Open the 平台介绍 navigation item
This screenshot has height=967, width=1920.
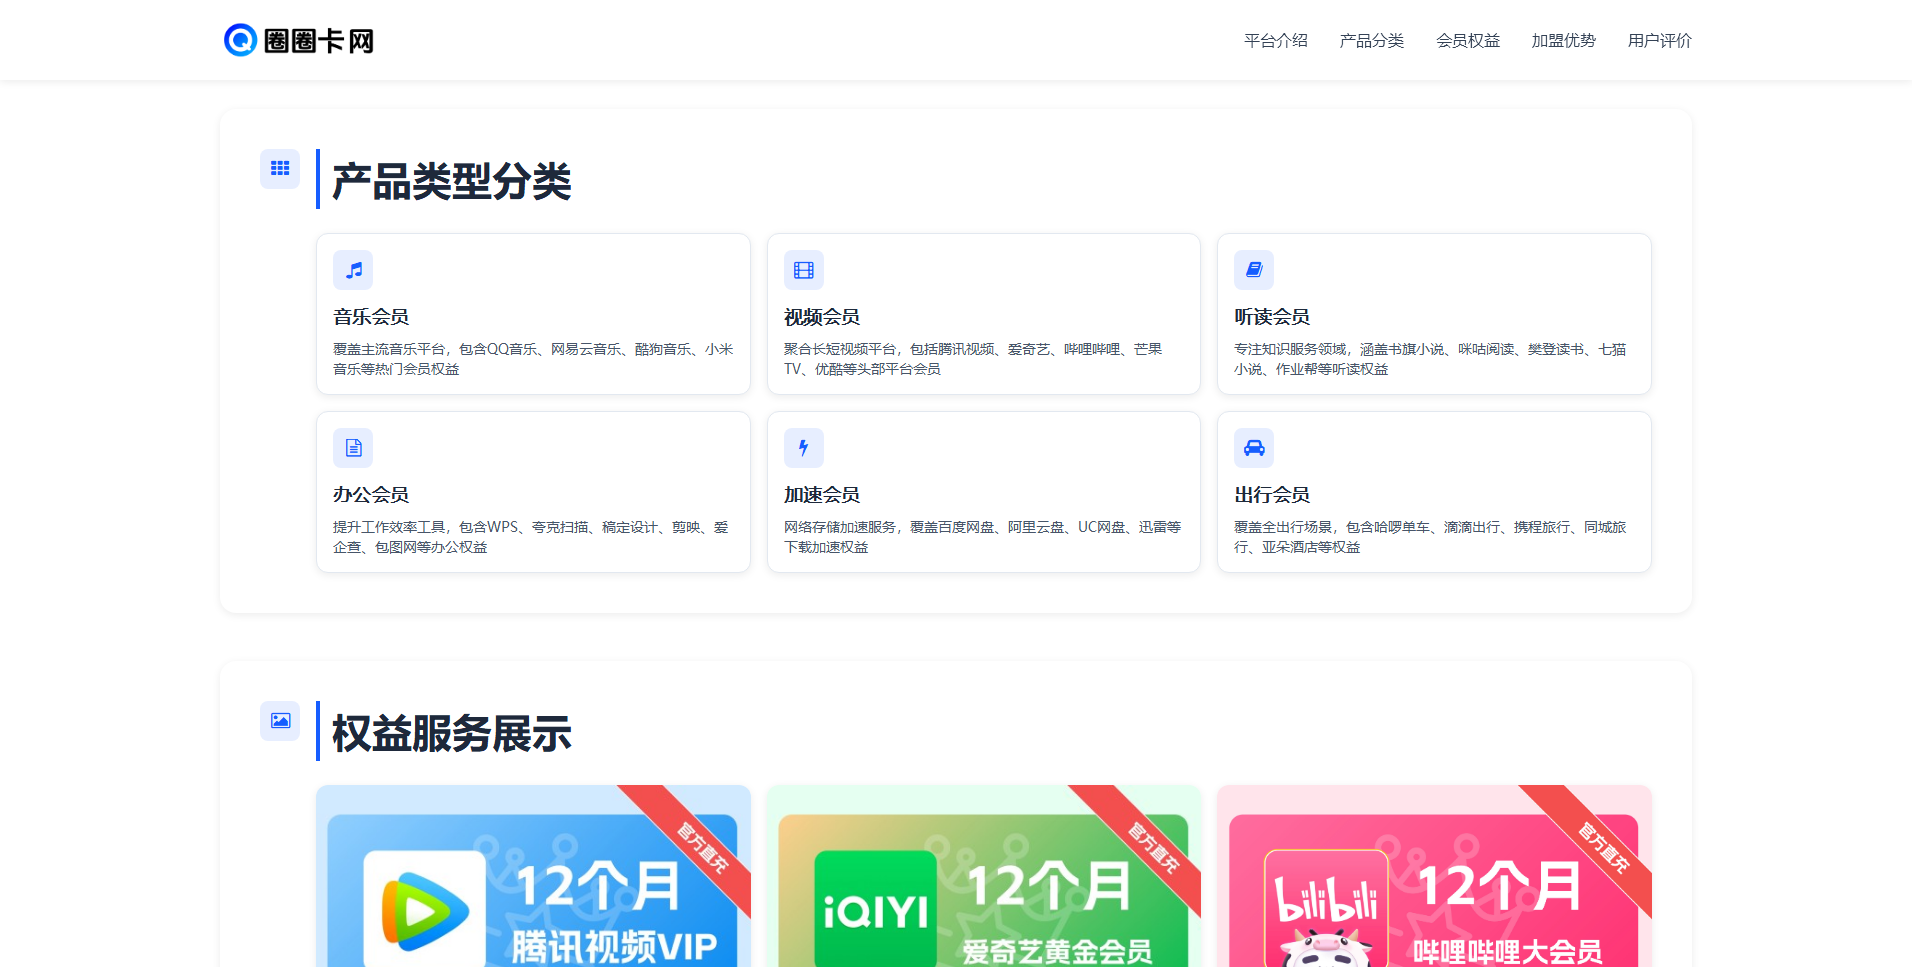[x=1274, y=41]
